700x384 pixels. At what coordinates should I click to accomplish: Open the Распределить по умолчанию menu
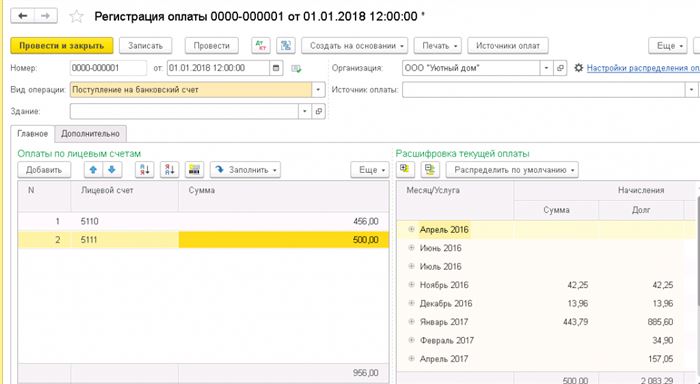point(512,170)
